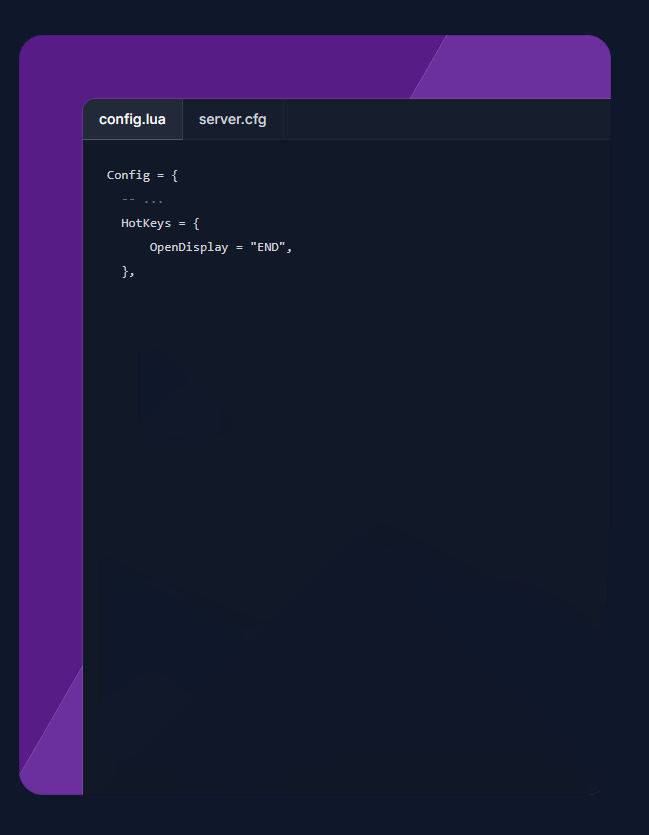Click the "HotKeys = {" line
This screenshot has height=835, width=649.
point(160,223)
